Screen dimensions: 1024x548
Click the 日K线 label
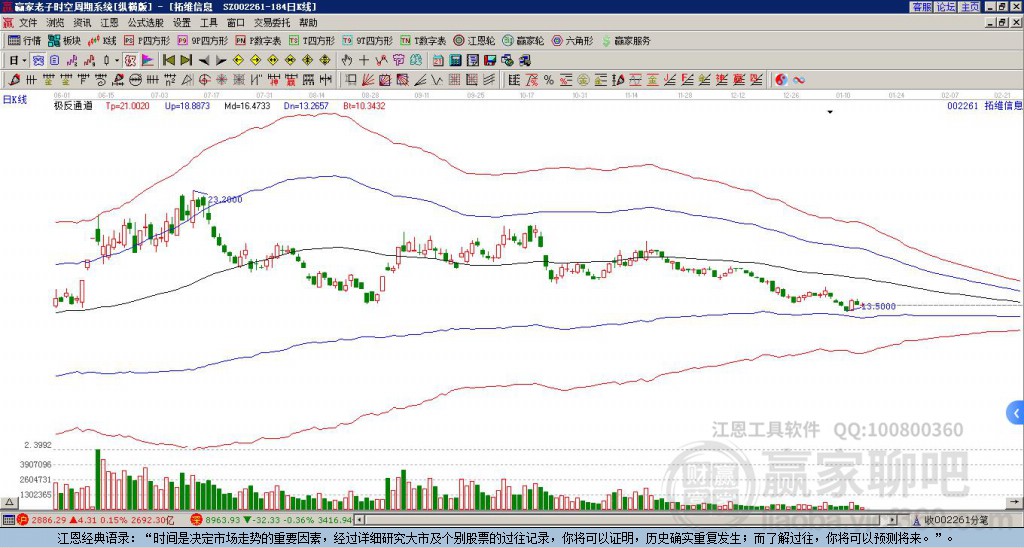[x=15, y=100]
